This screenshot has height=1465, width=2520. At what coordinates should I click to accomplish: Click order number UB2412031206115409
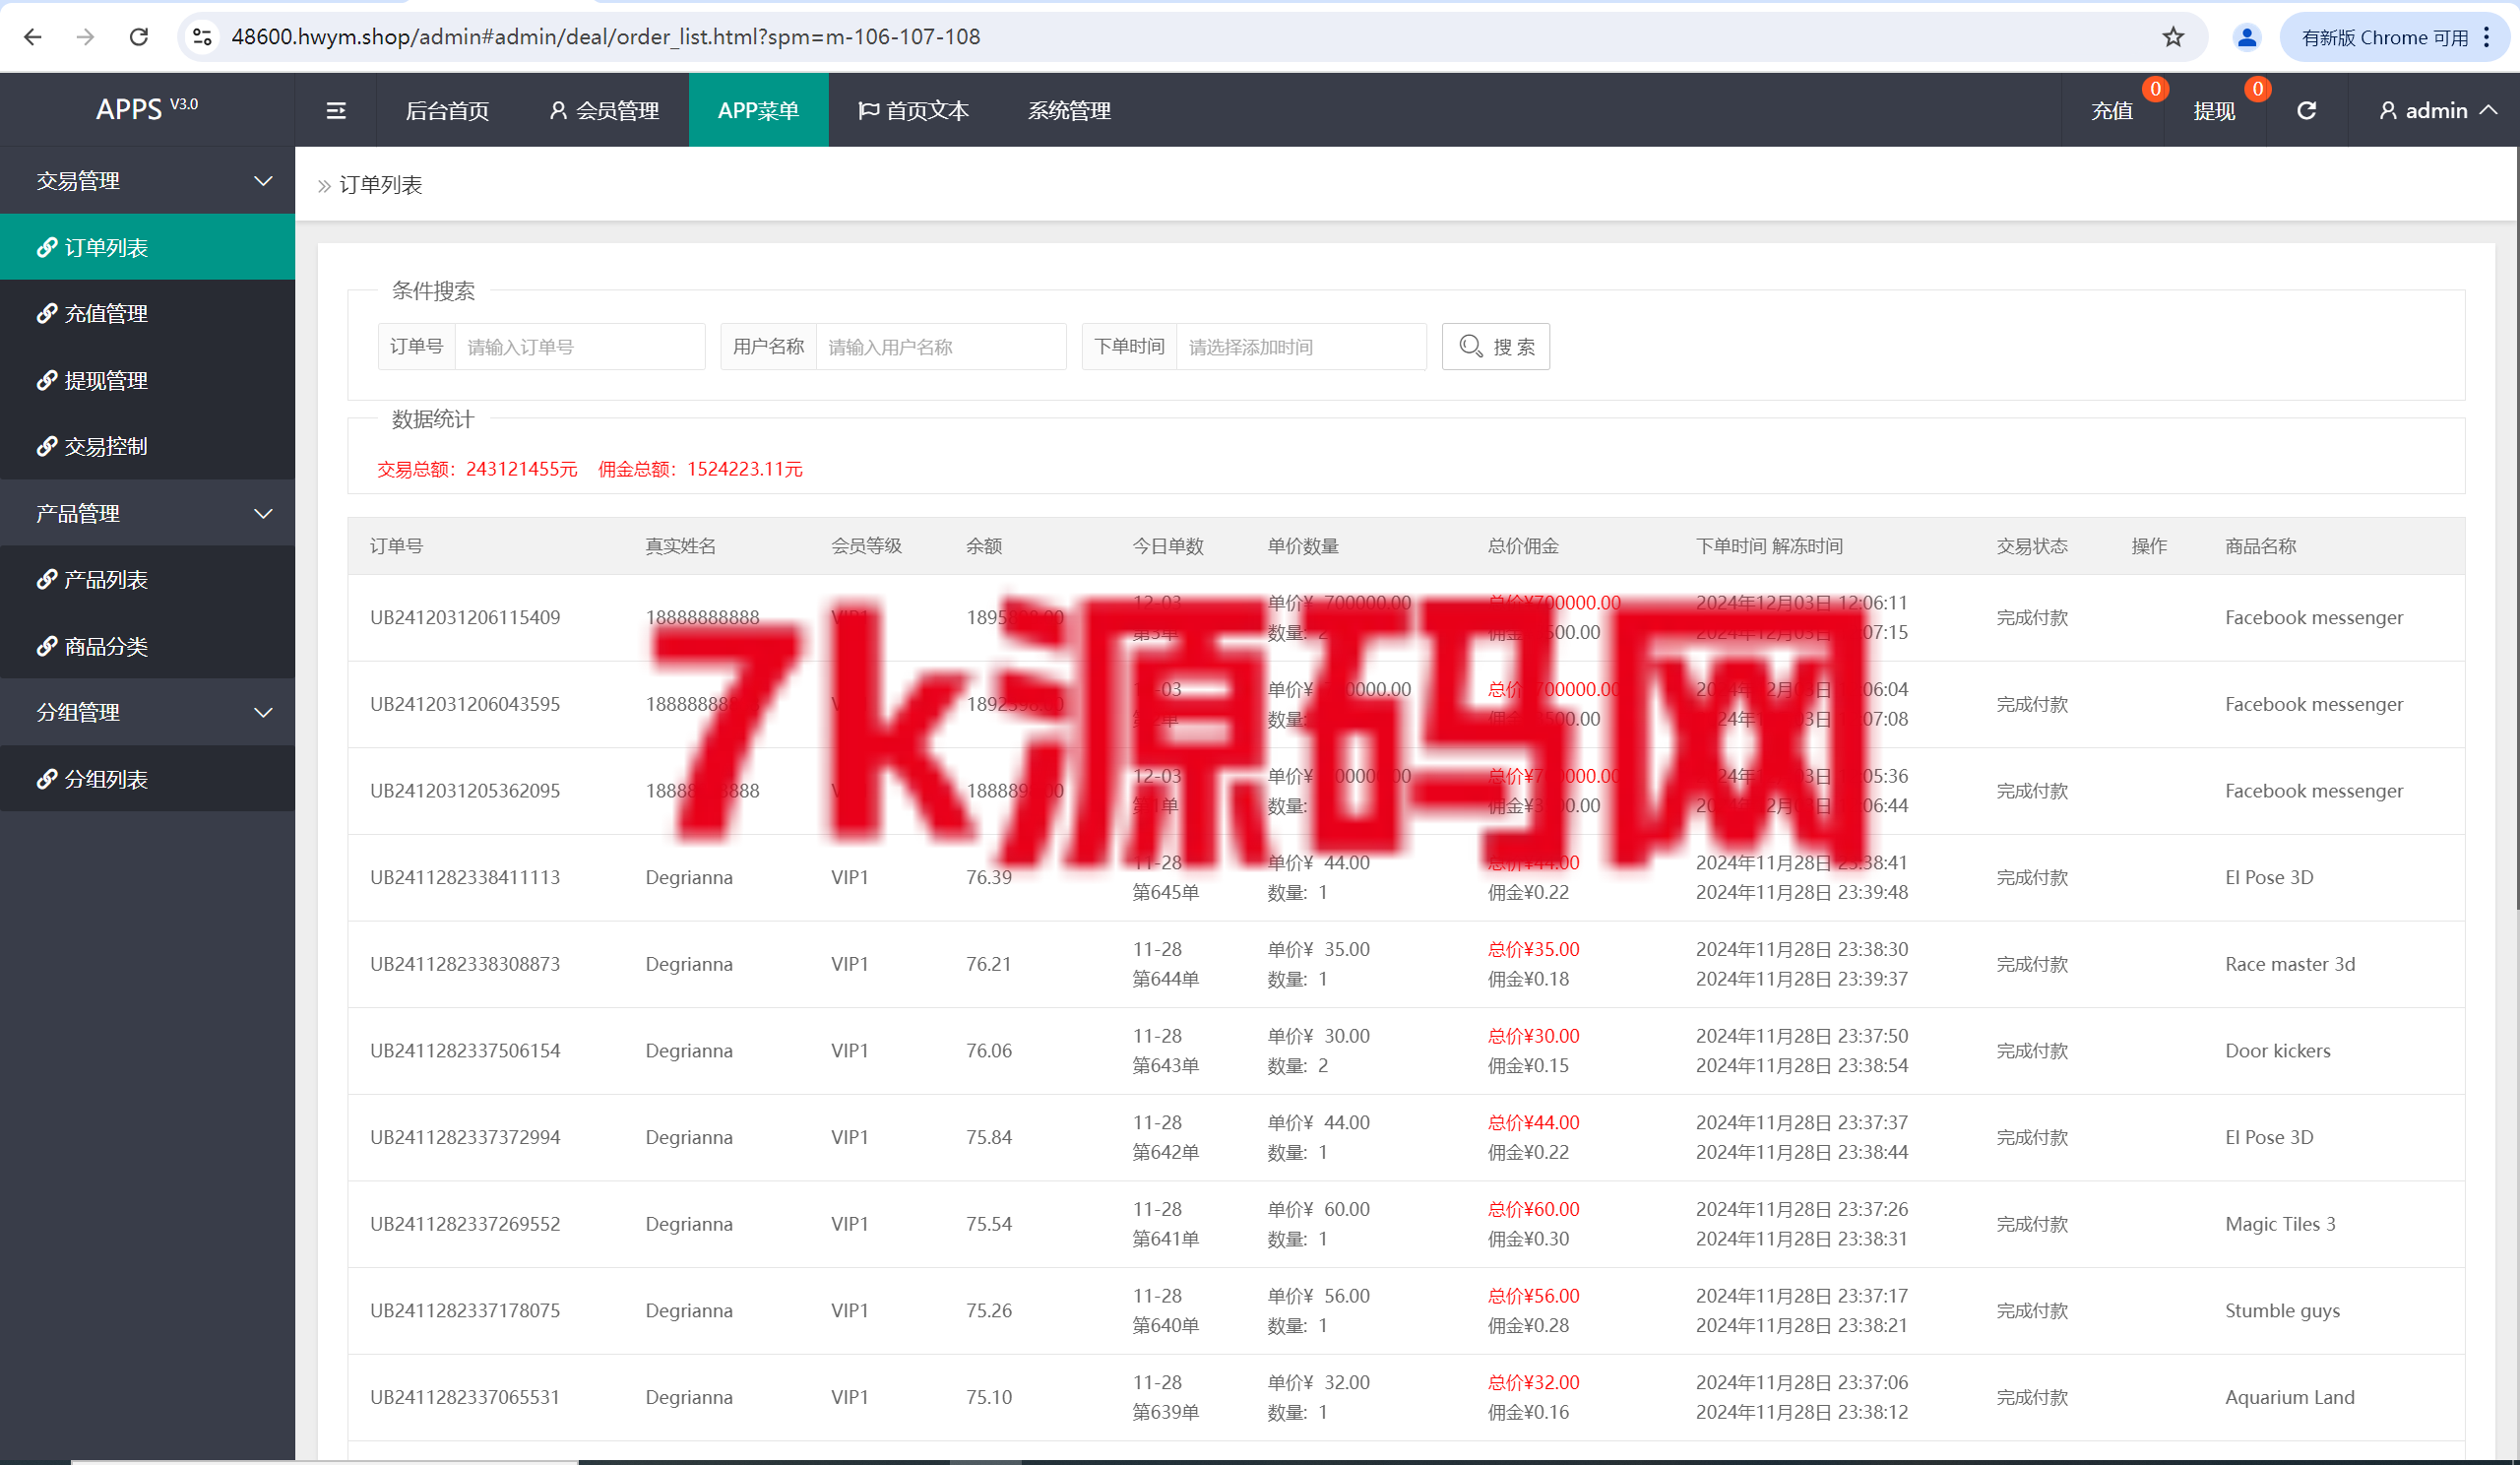[x=465, y=617]
